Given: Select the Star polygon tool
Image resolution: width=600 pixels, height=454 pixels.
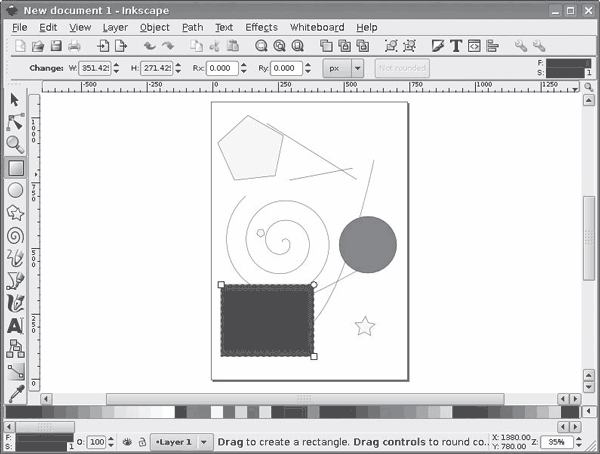Looking at the screenshot, I should pos(15,213).
